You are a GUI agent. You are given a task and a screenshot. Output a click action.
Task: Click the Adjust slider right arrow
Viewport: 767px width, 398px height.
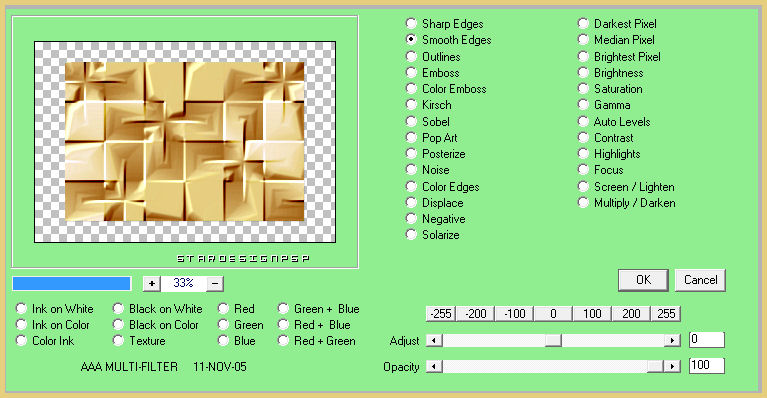pos(673,340)
